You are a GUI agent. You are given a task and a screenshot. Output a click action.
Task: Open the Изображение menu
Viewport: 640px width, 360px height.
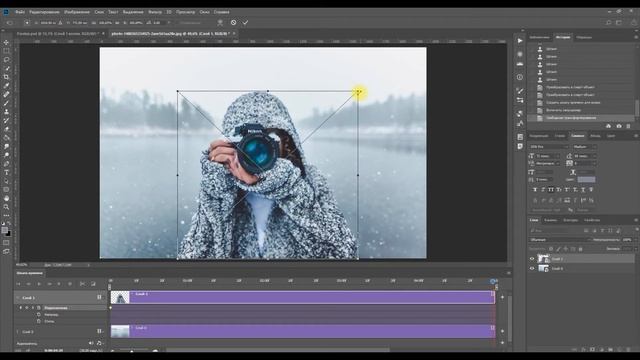click(77, 12)
